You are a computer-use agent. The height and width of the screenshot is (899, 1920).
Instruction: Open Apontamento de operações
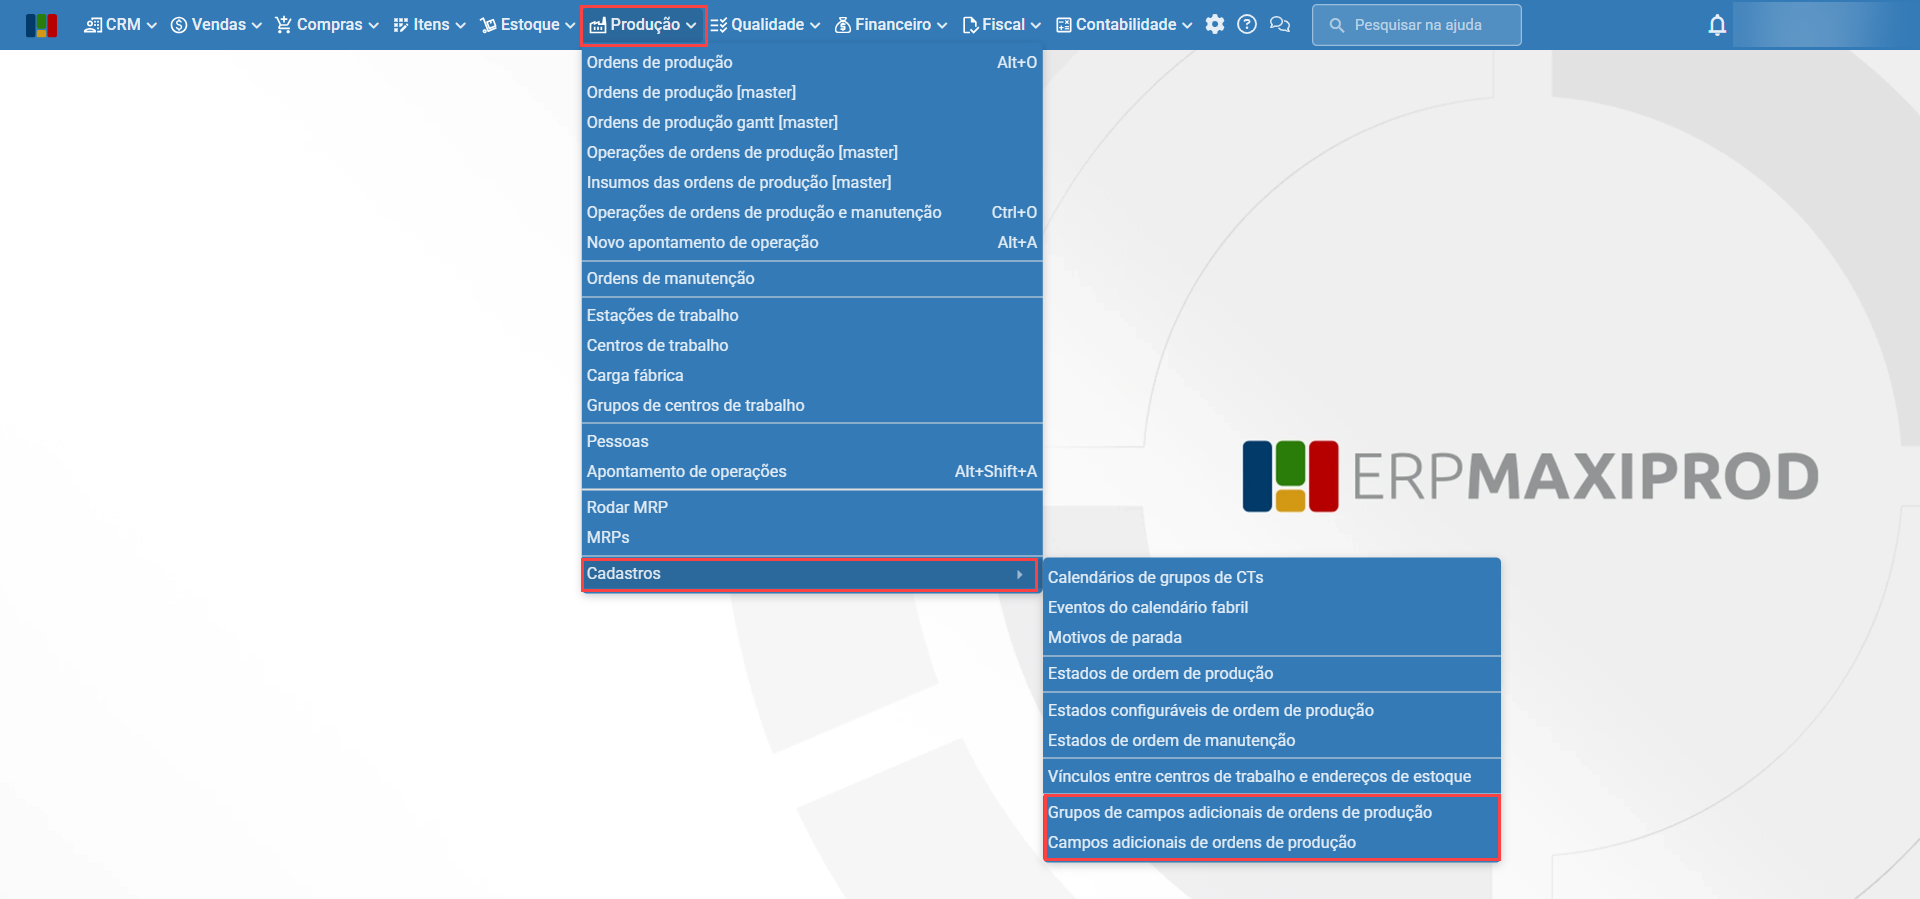coord(812,471)
